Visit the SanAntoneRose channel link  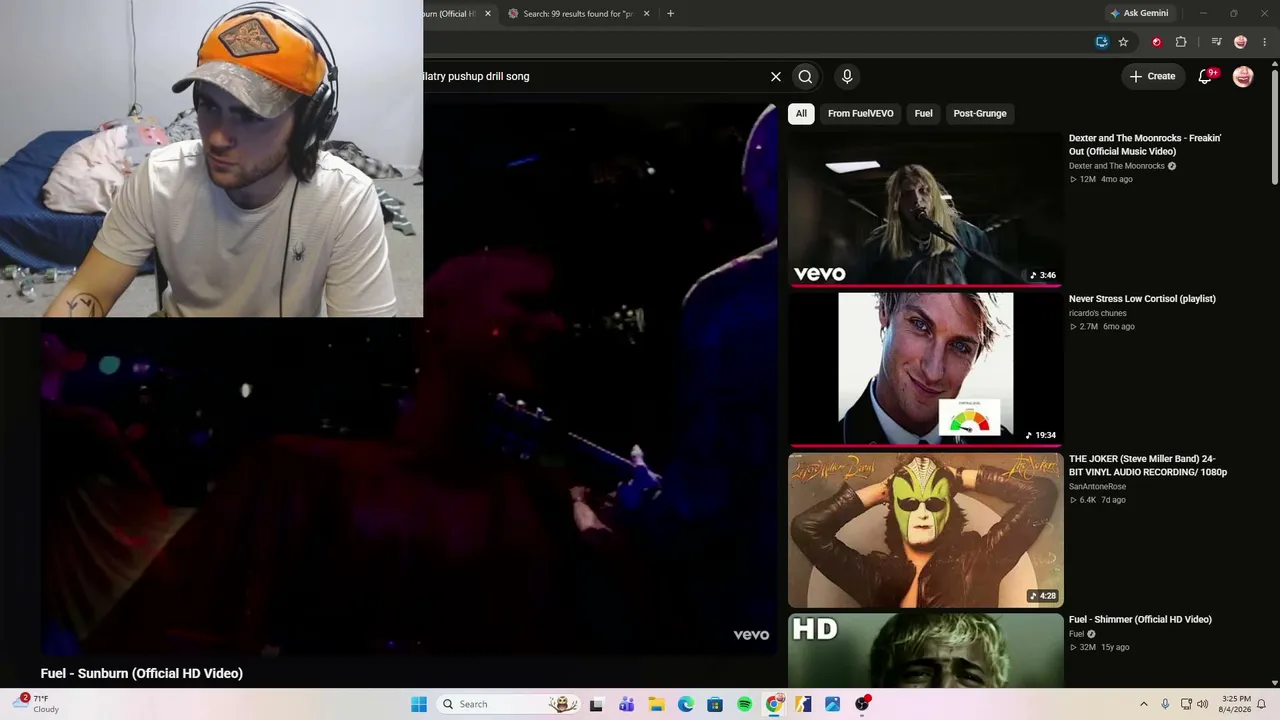1097,487
